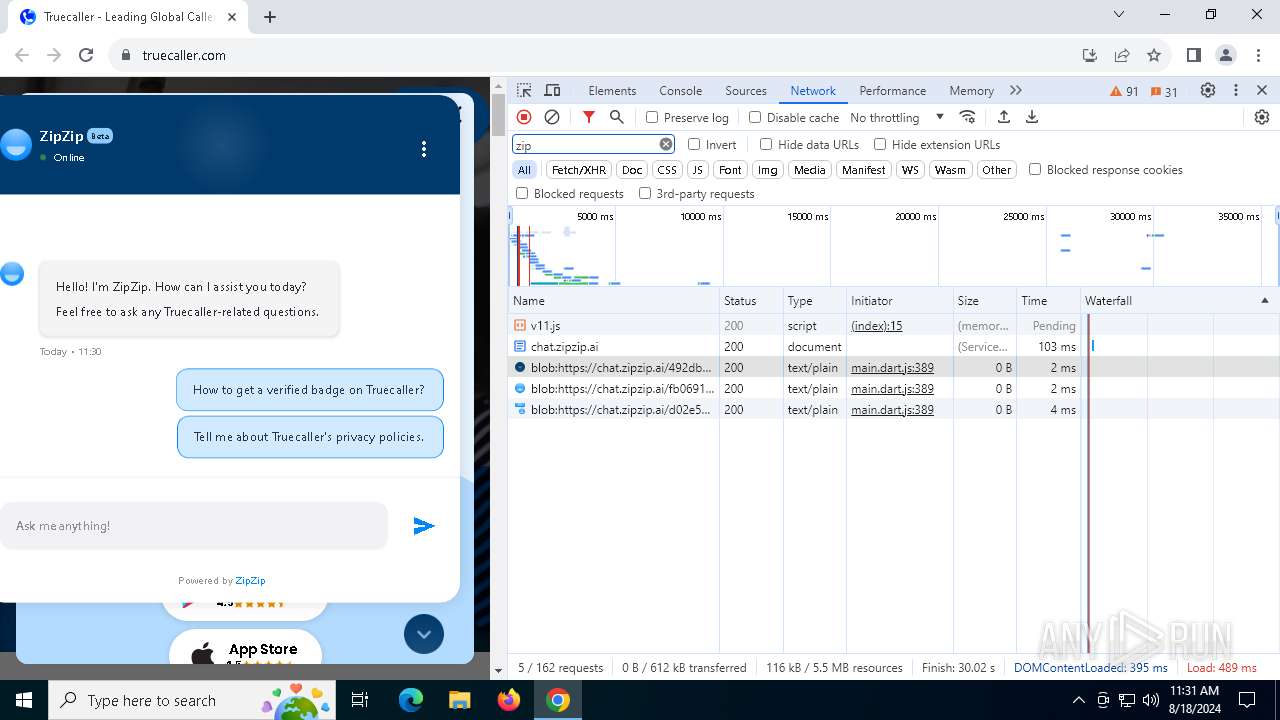The image size is (1280, 720).
Task: Bookmark this page star icon
Action: point(1154,55)
